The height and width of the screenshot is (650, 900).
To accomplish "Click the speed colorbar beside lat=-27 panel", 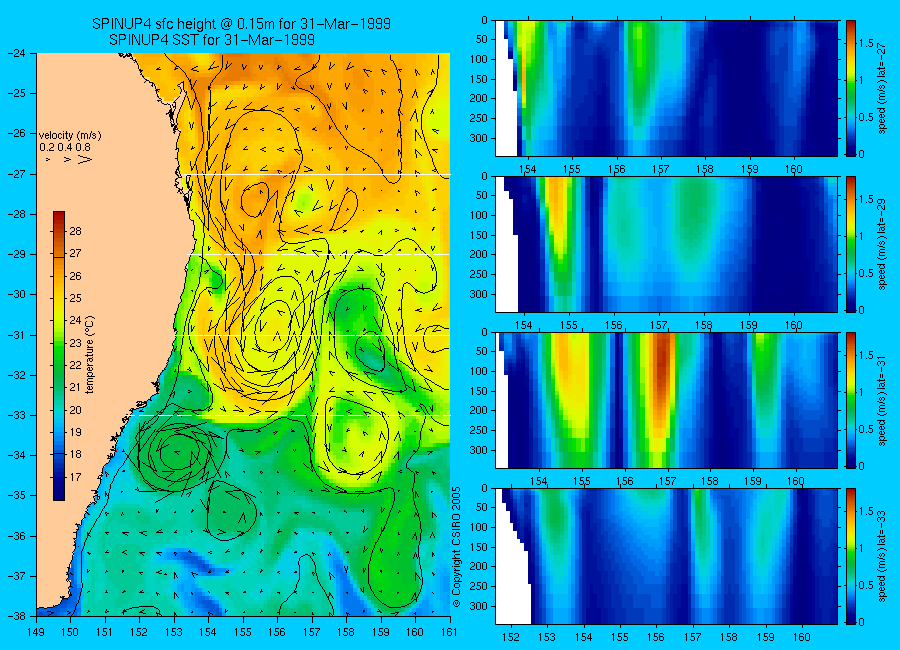I will [850, 88].
